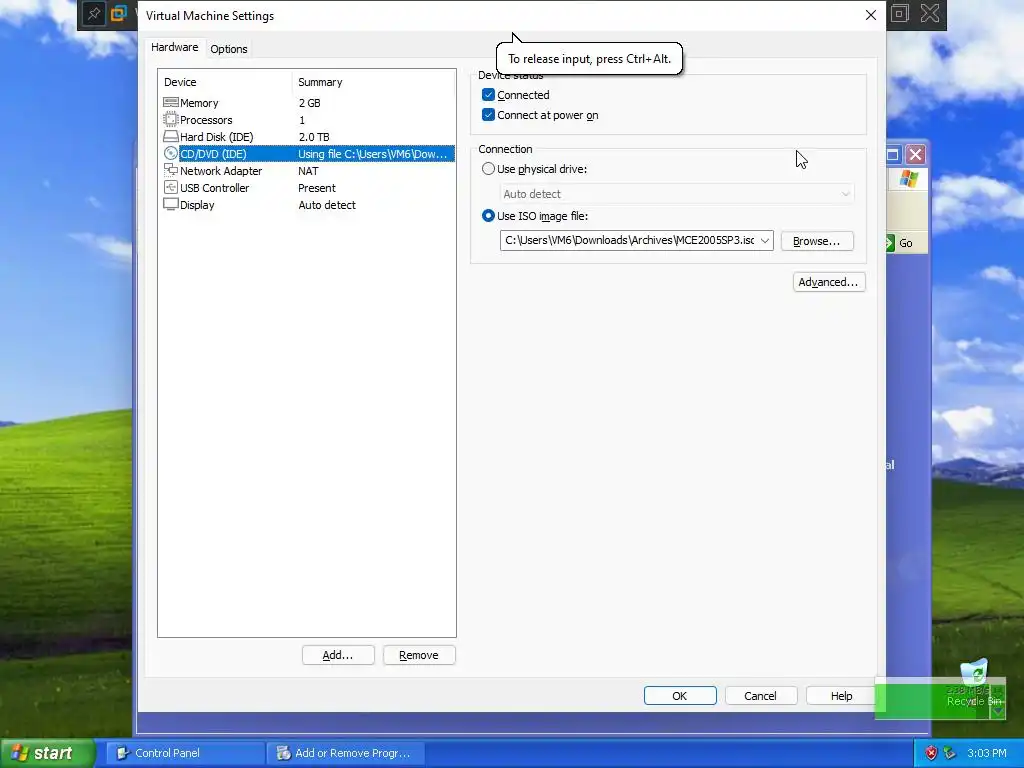Image resolution: width=1024 pixels, height=768 pixels.
Task: Click Auto detect display summary text
Action: click(x=327, y=204)
